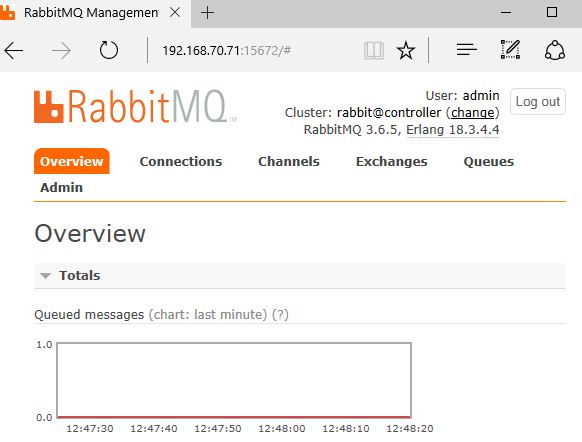
Task: Click the 0.0 chart axis value
Action: tap(44, 418)
